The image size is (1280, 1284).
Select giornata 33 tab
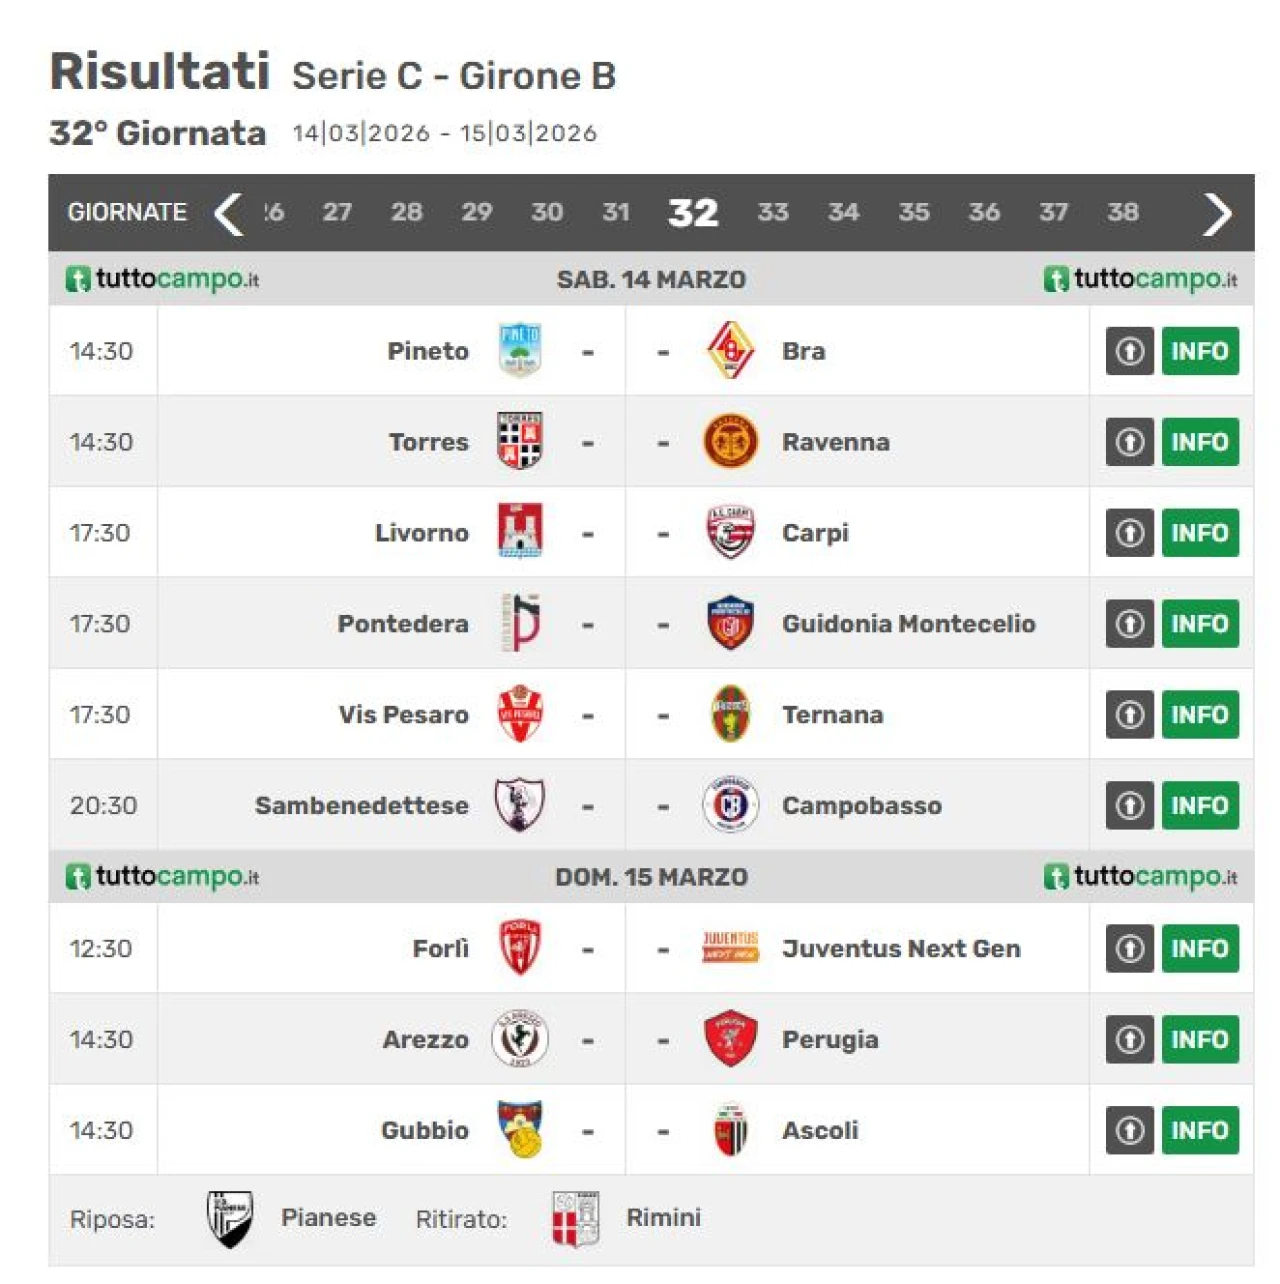click(x=773, y=213)
